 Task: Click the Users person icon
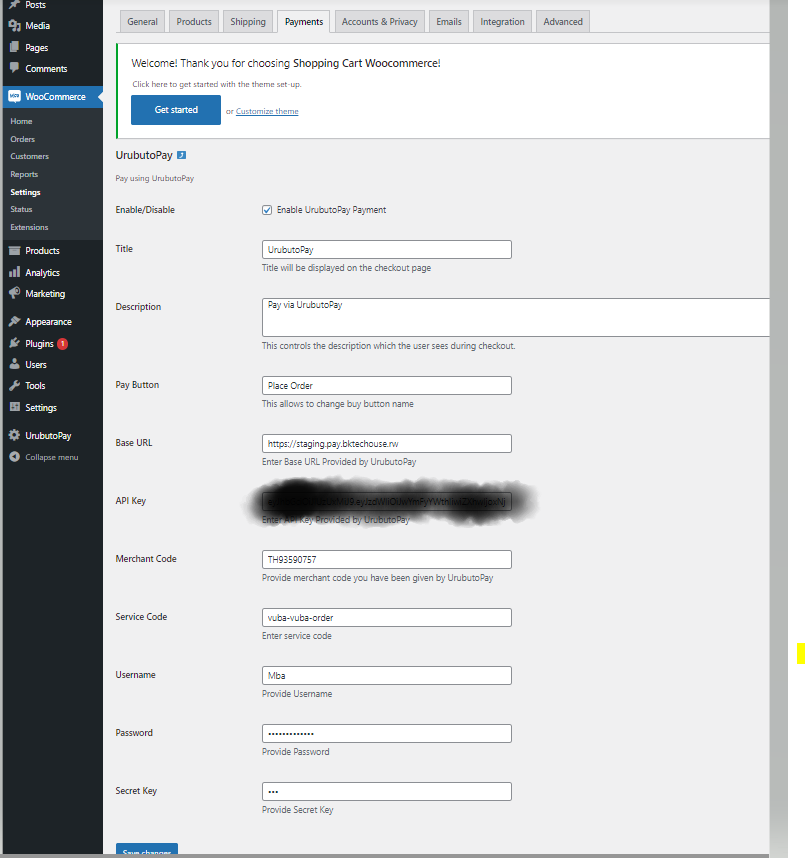click(15, 364)
